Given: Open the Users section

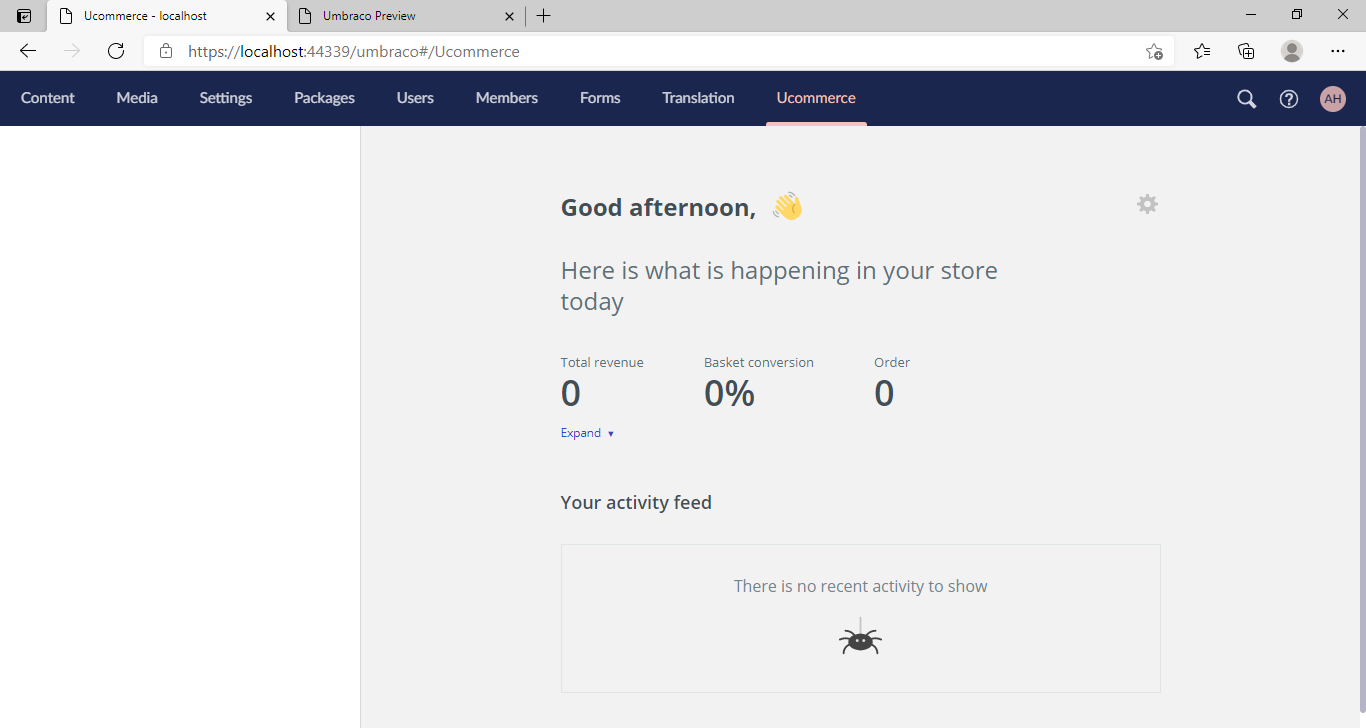Looking at the screenshot, I should [415, 98].
